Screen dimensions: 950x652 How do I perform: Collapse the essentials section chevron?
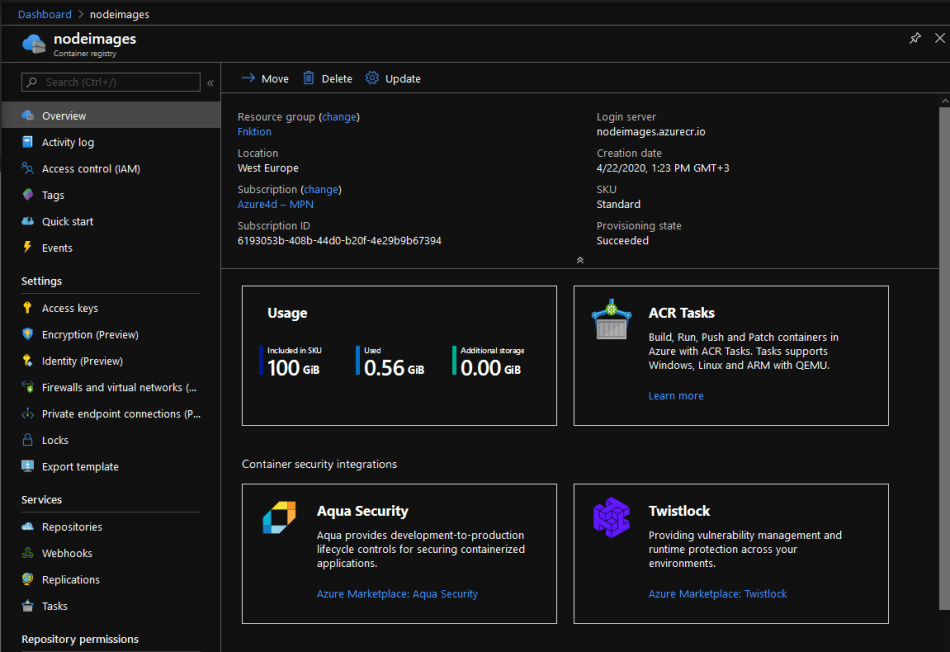580,259
